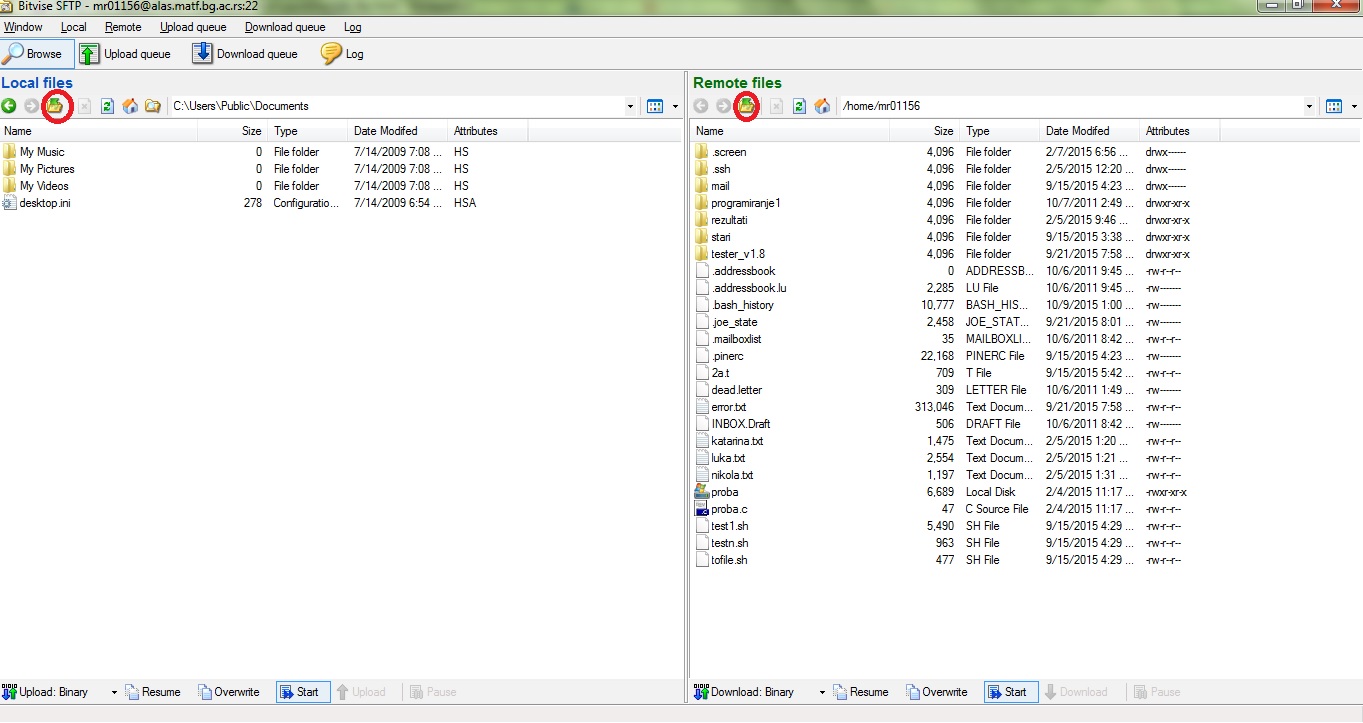Select the proba executable icon
The height and width of the screenshot is (723, 1363).
pos(702,492)
